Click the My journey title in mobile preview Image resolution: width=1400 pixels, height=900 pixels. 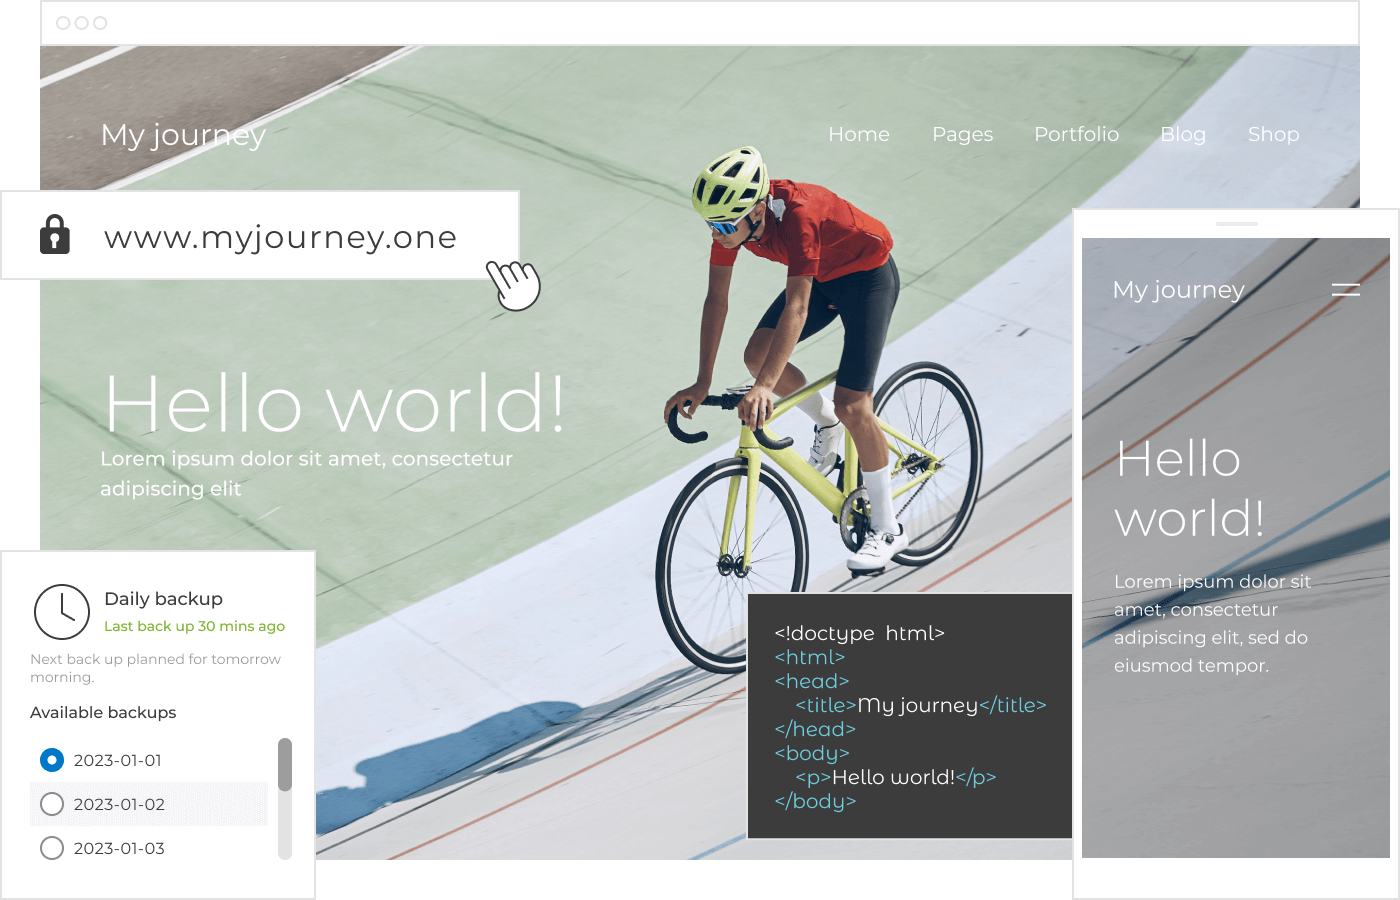[1179, 290]
